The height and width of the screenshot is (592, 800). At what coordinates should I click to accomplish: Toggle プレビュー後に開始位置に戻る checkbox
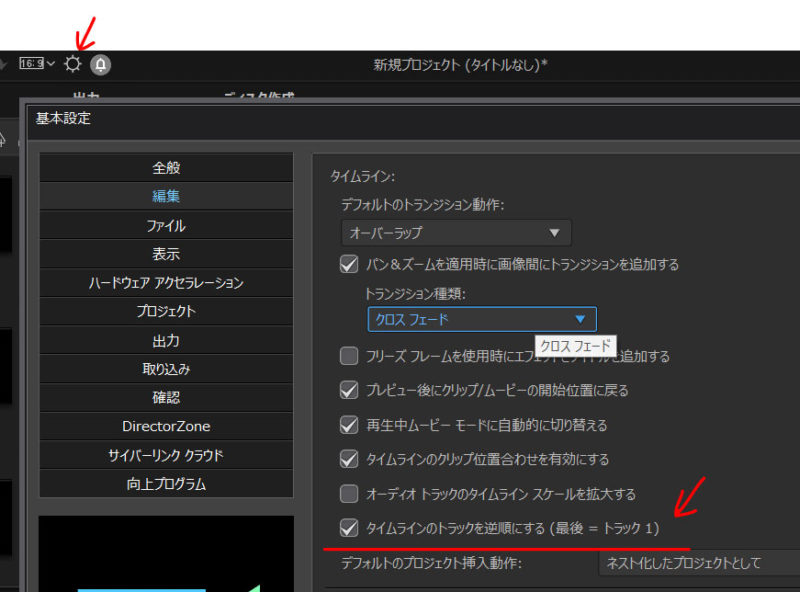tap(349, 390)
